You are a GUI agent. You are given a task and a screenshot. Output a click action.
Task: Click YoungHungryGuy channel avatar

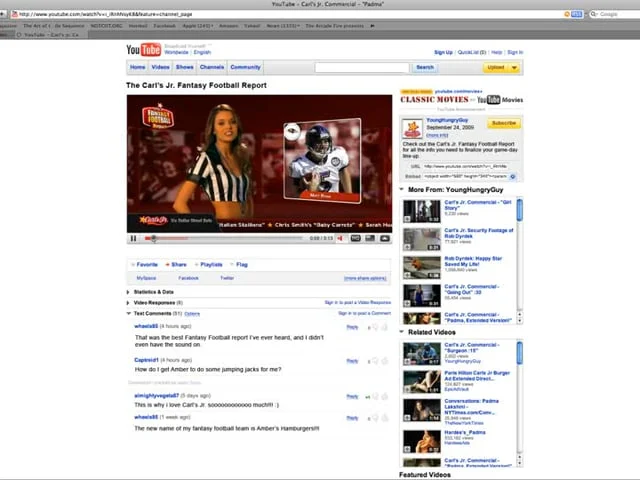(x=412, y=129)
